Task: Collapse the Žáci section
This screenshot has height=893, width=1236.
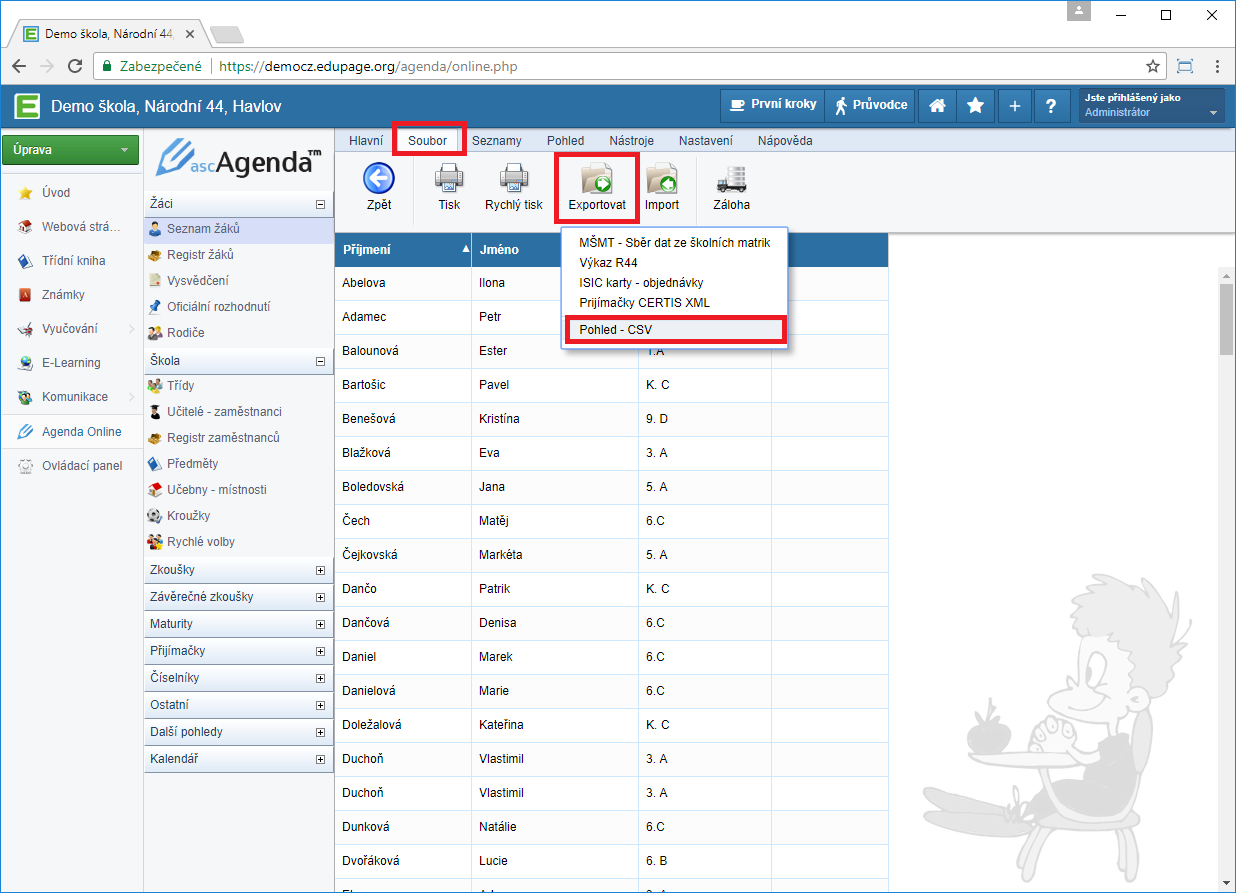Action: click(320, 204)
